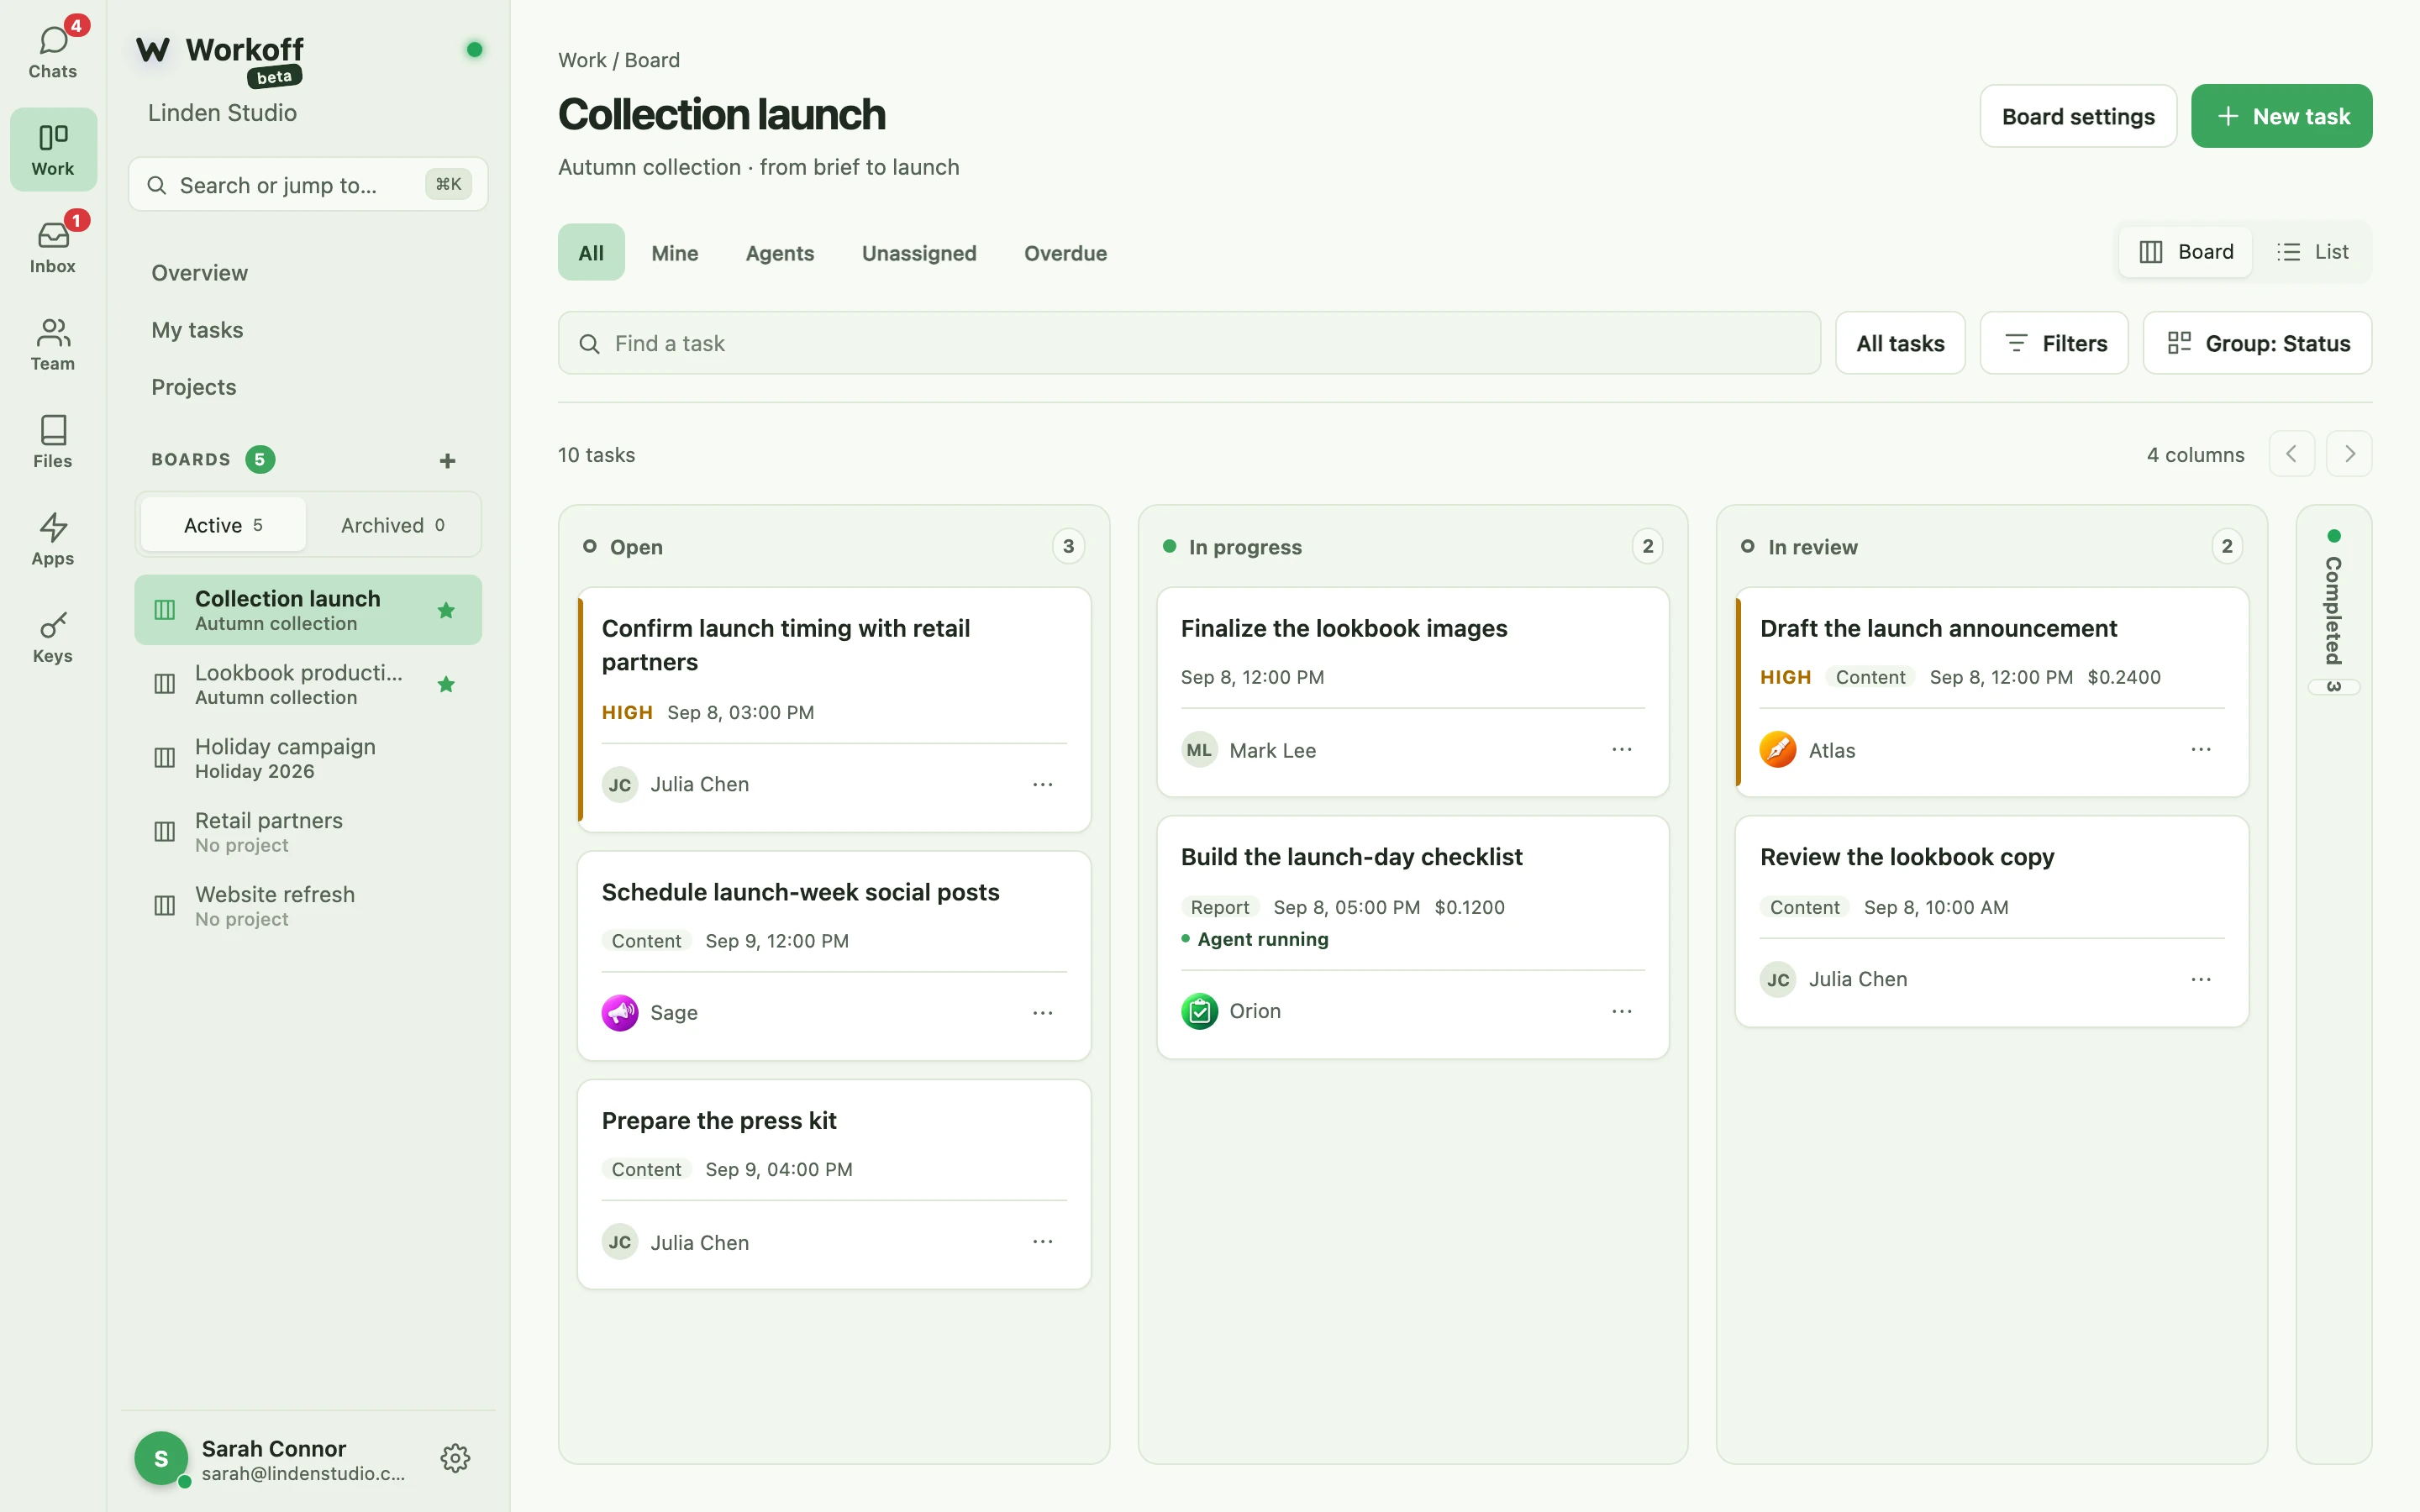Open the Group: Status dropdown

(x=2257, y=343)
